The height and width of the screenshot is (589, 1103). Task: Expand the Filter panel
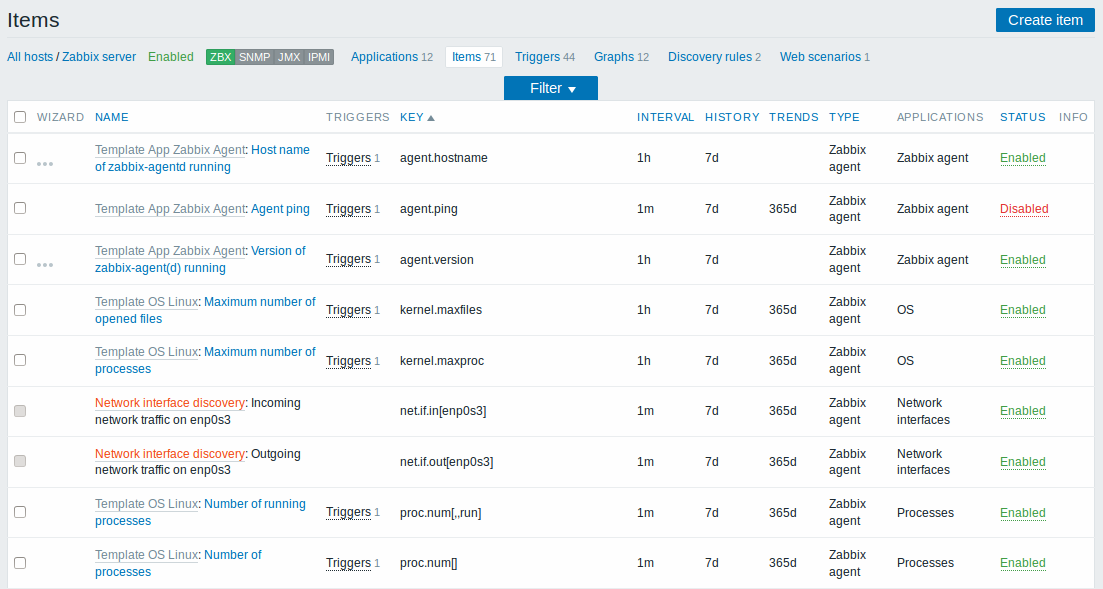coord(551,88)
